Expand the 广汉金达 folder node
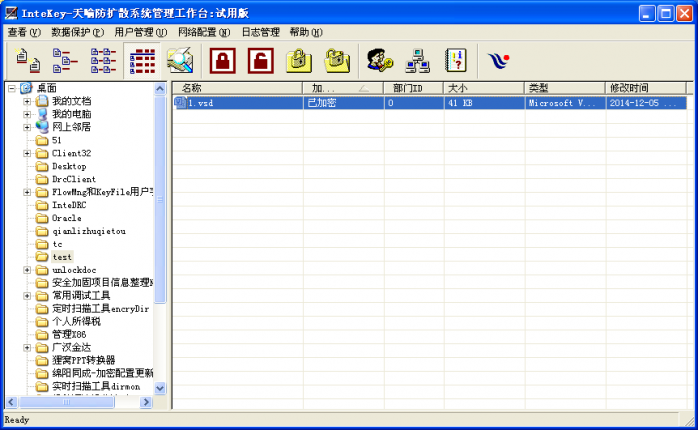The image size is (698, 430). click(27, 348)
